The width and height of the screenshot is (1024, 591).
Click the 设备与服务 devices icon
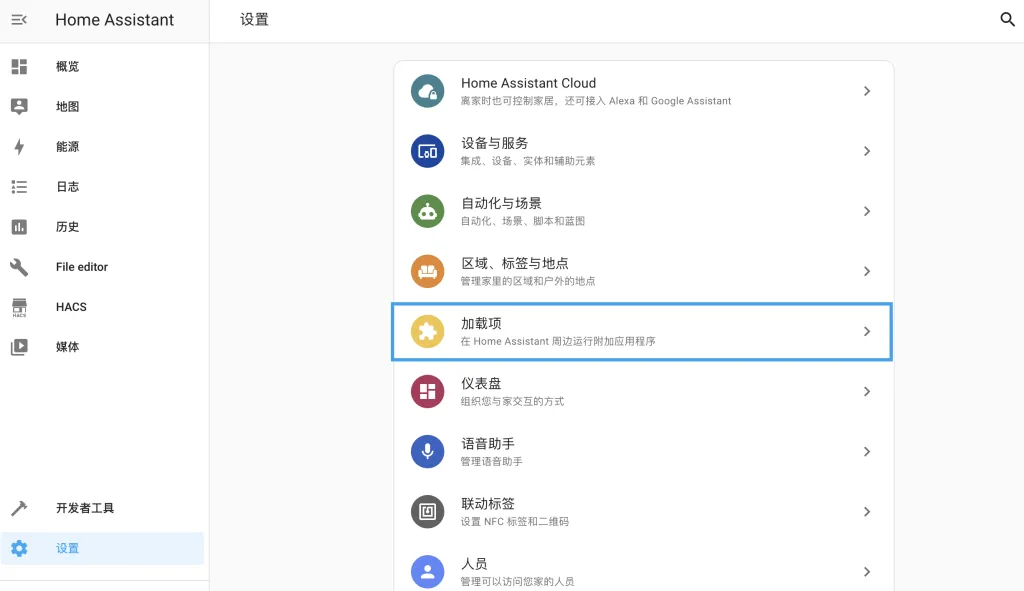click(x=428, y=152)
